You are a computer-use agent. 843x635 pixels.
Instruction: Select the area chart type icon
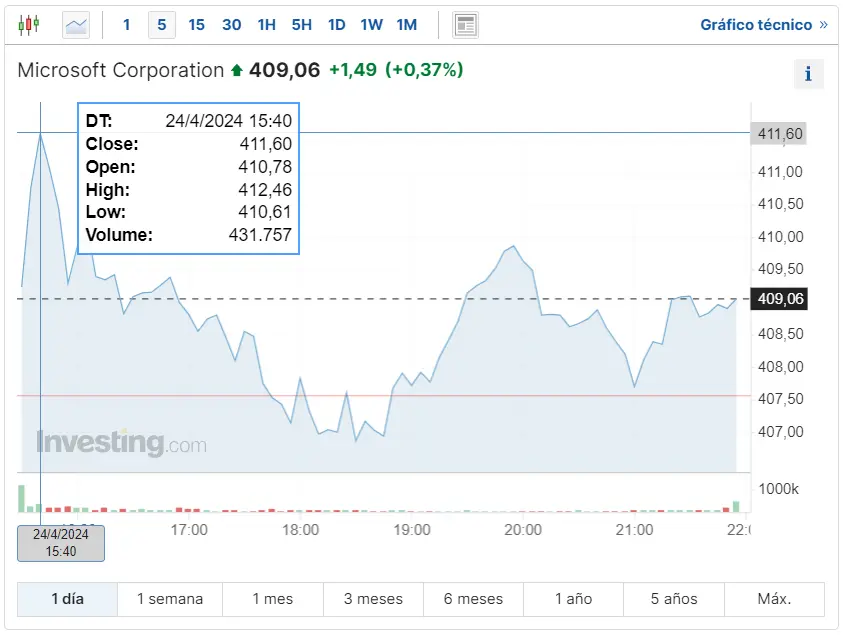(76, 25)
